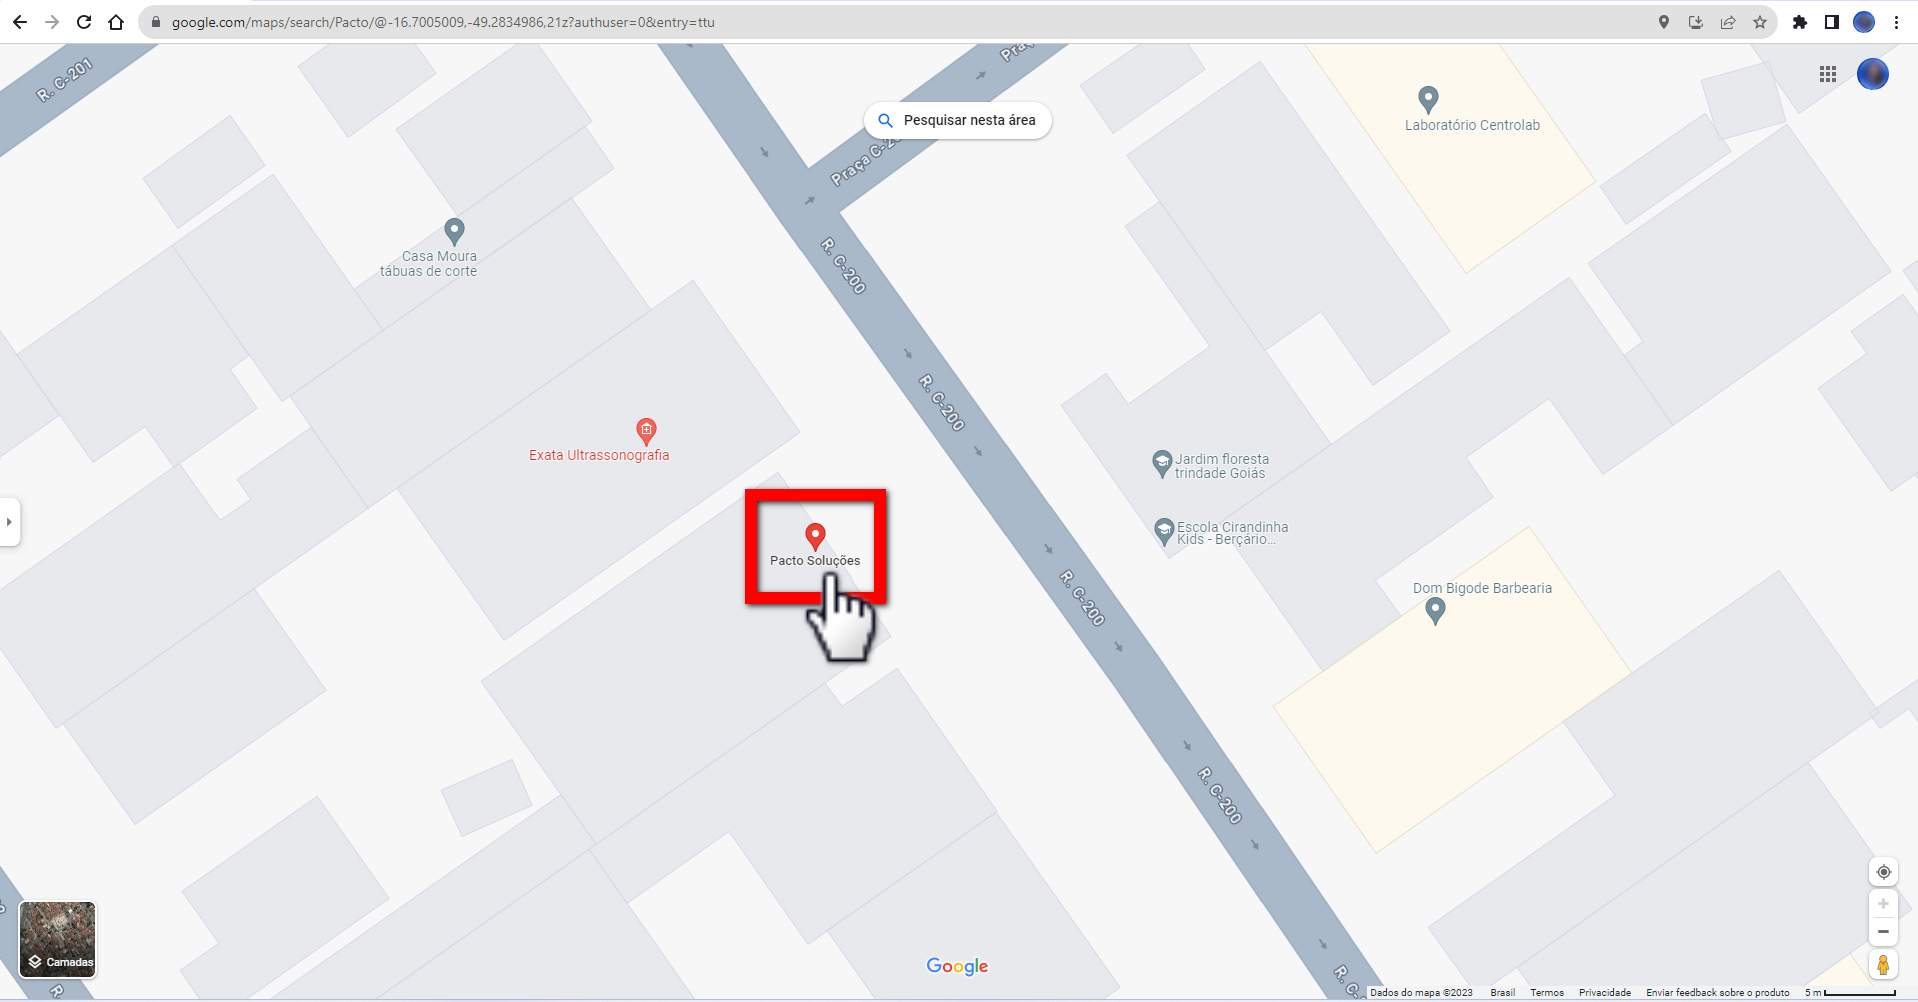
Task: Zoom in with the plus button
Action: pyautogui.click(x=1883, y=904)
